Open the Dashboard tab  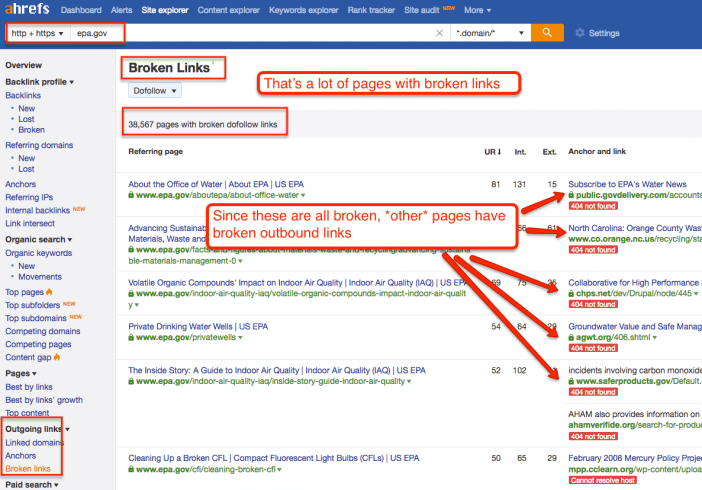click(81, 10)
